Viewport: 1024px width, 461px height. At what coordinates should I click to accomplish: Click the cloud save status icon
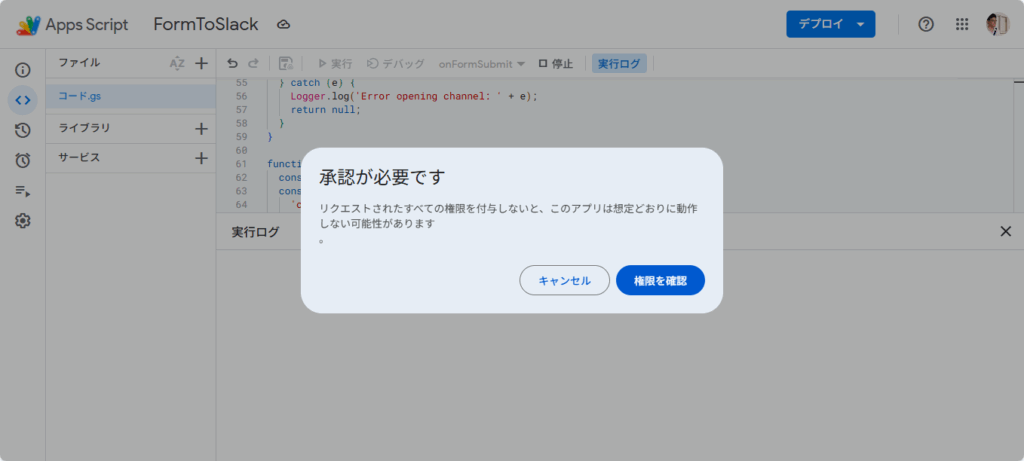click(x=283, y=25)
